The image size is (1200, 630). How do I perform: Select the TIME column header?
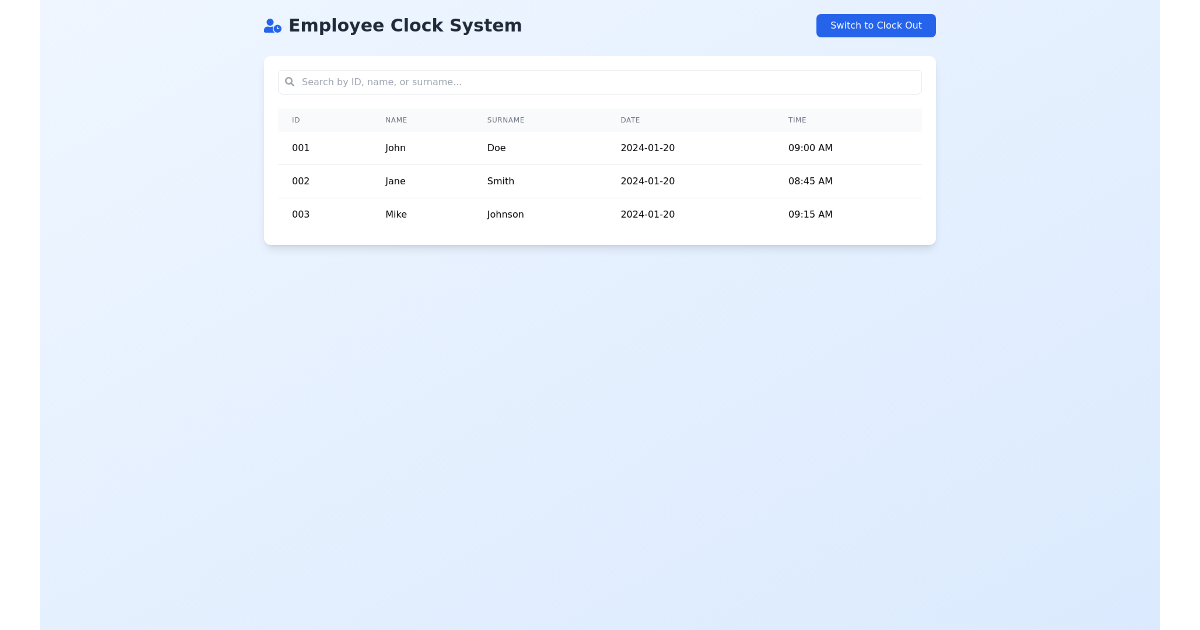[x=797, y=120]
